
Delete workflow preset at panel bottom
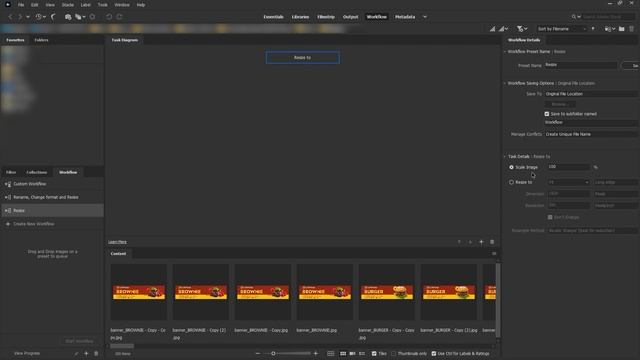click(96, 353)
